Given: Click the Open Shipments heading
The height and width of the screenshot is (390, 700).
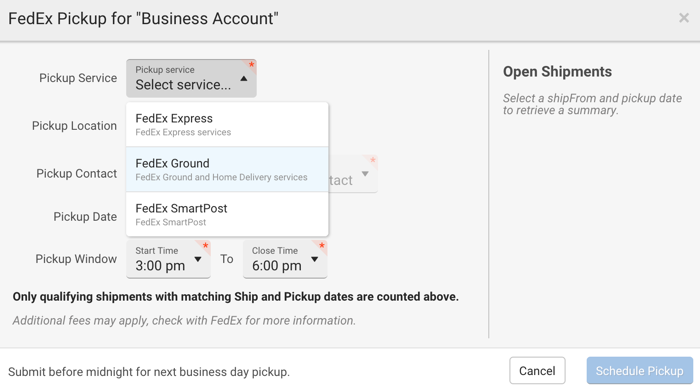Looking at the screenshot, I should pyautogui.click(x=557, y=71).
